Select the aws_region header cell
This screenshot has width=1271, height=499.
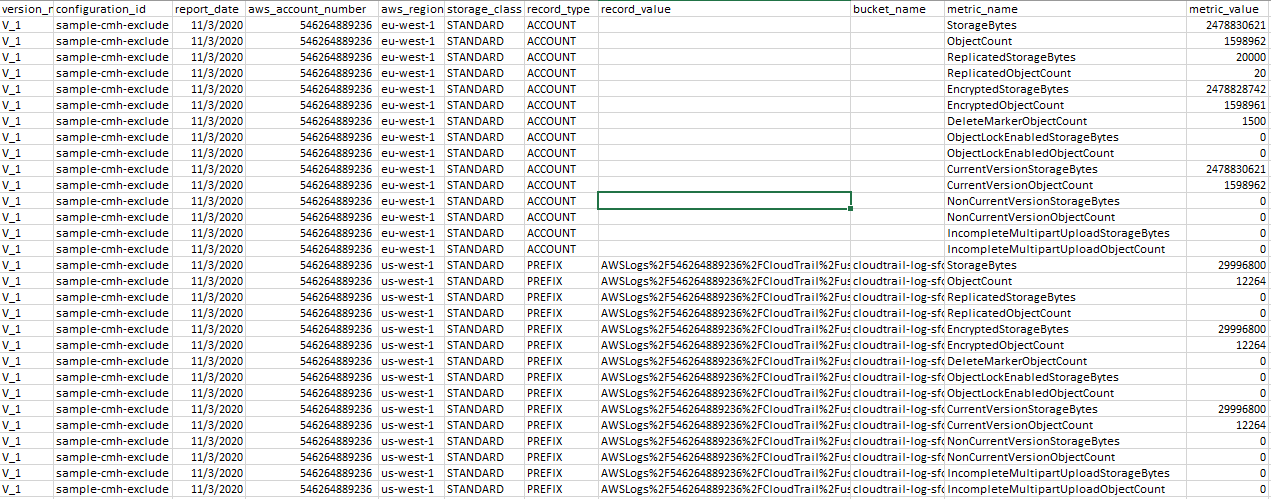click(410, 9)
